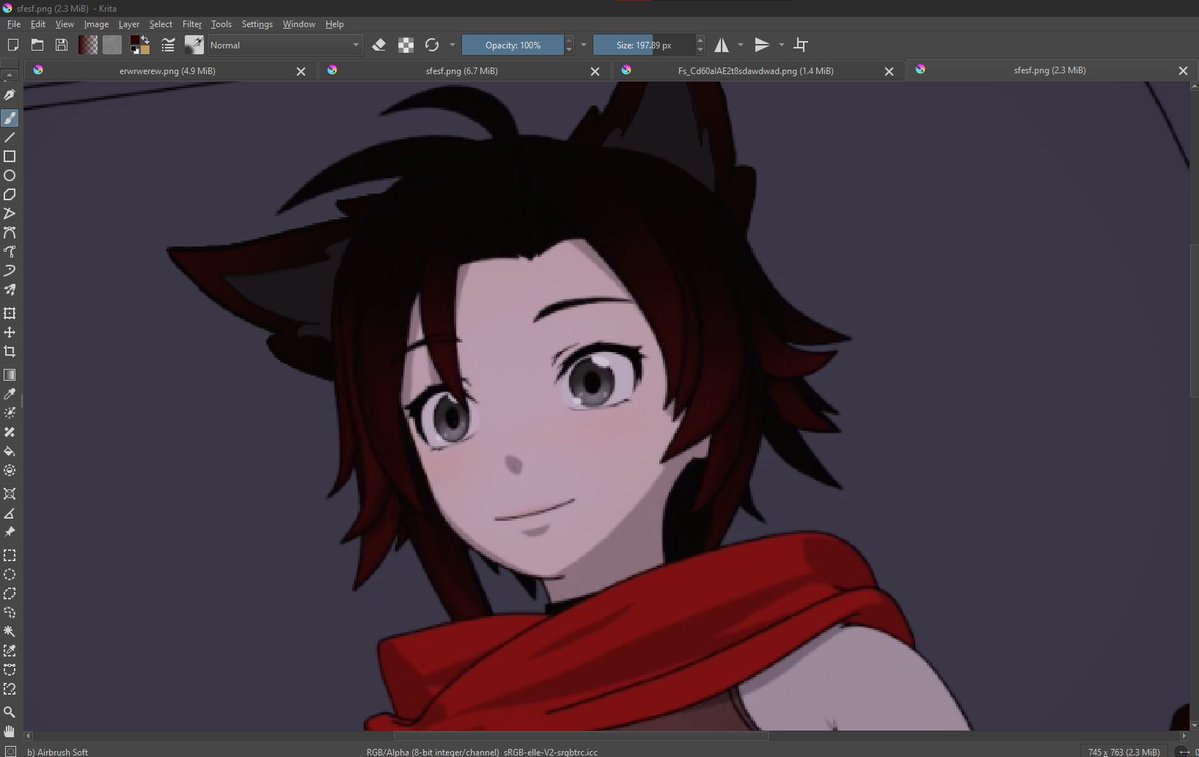
Task: Select the Colorize Mask tool
Action: click(9, 413)
